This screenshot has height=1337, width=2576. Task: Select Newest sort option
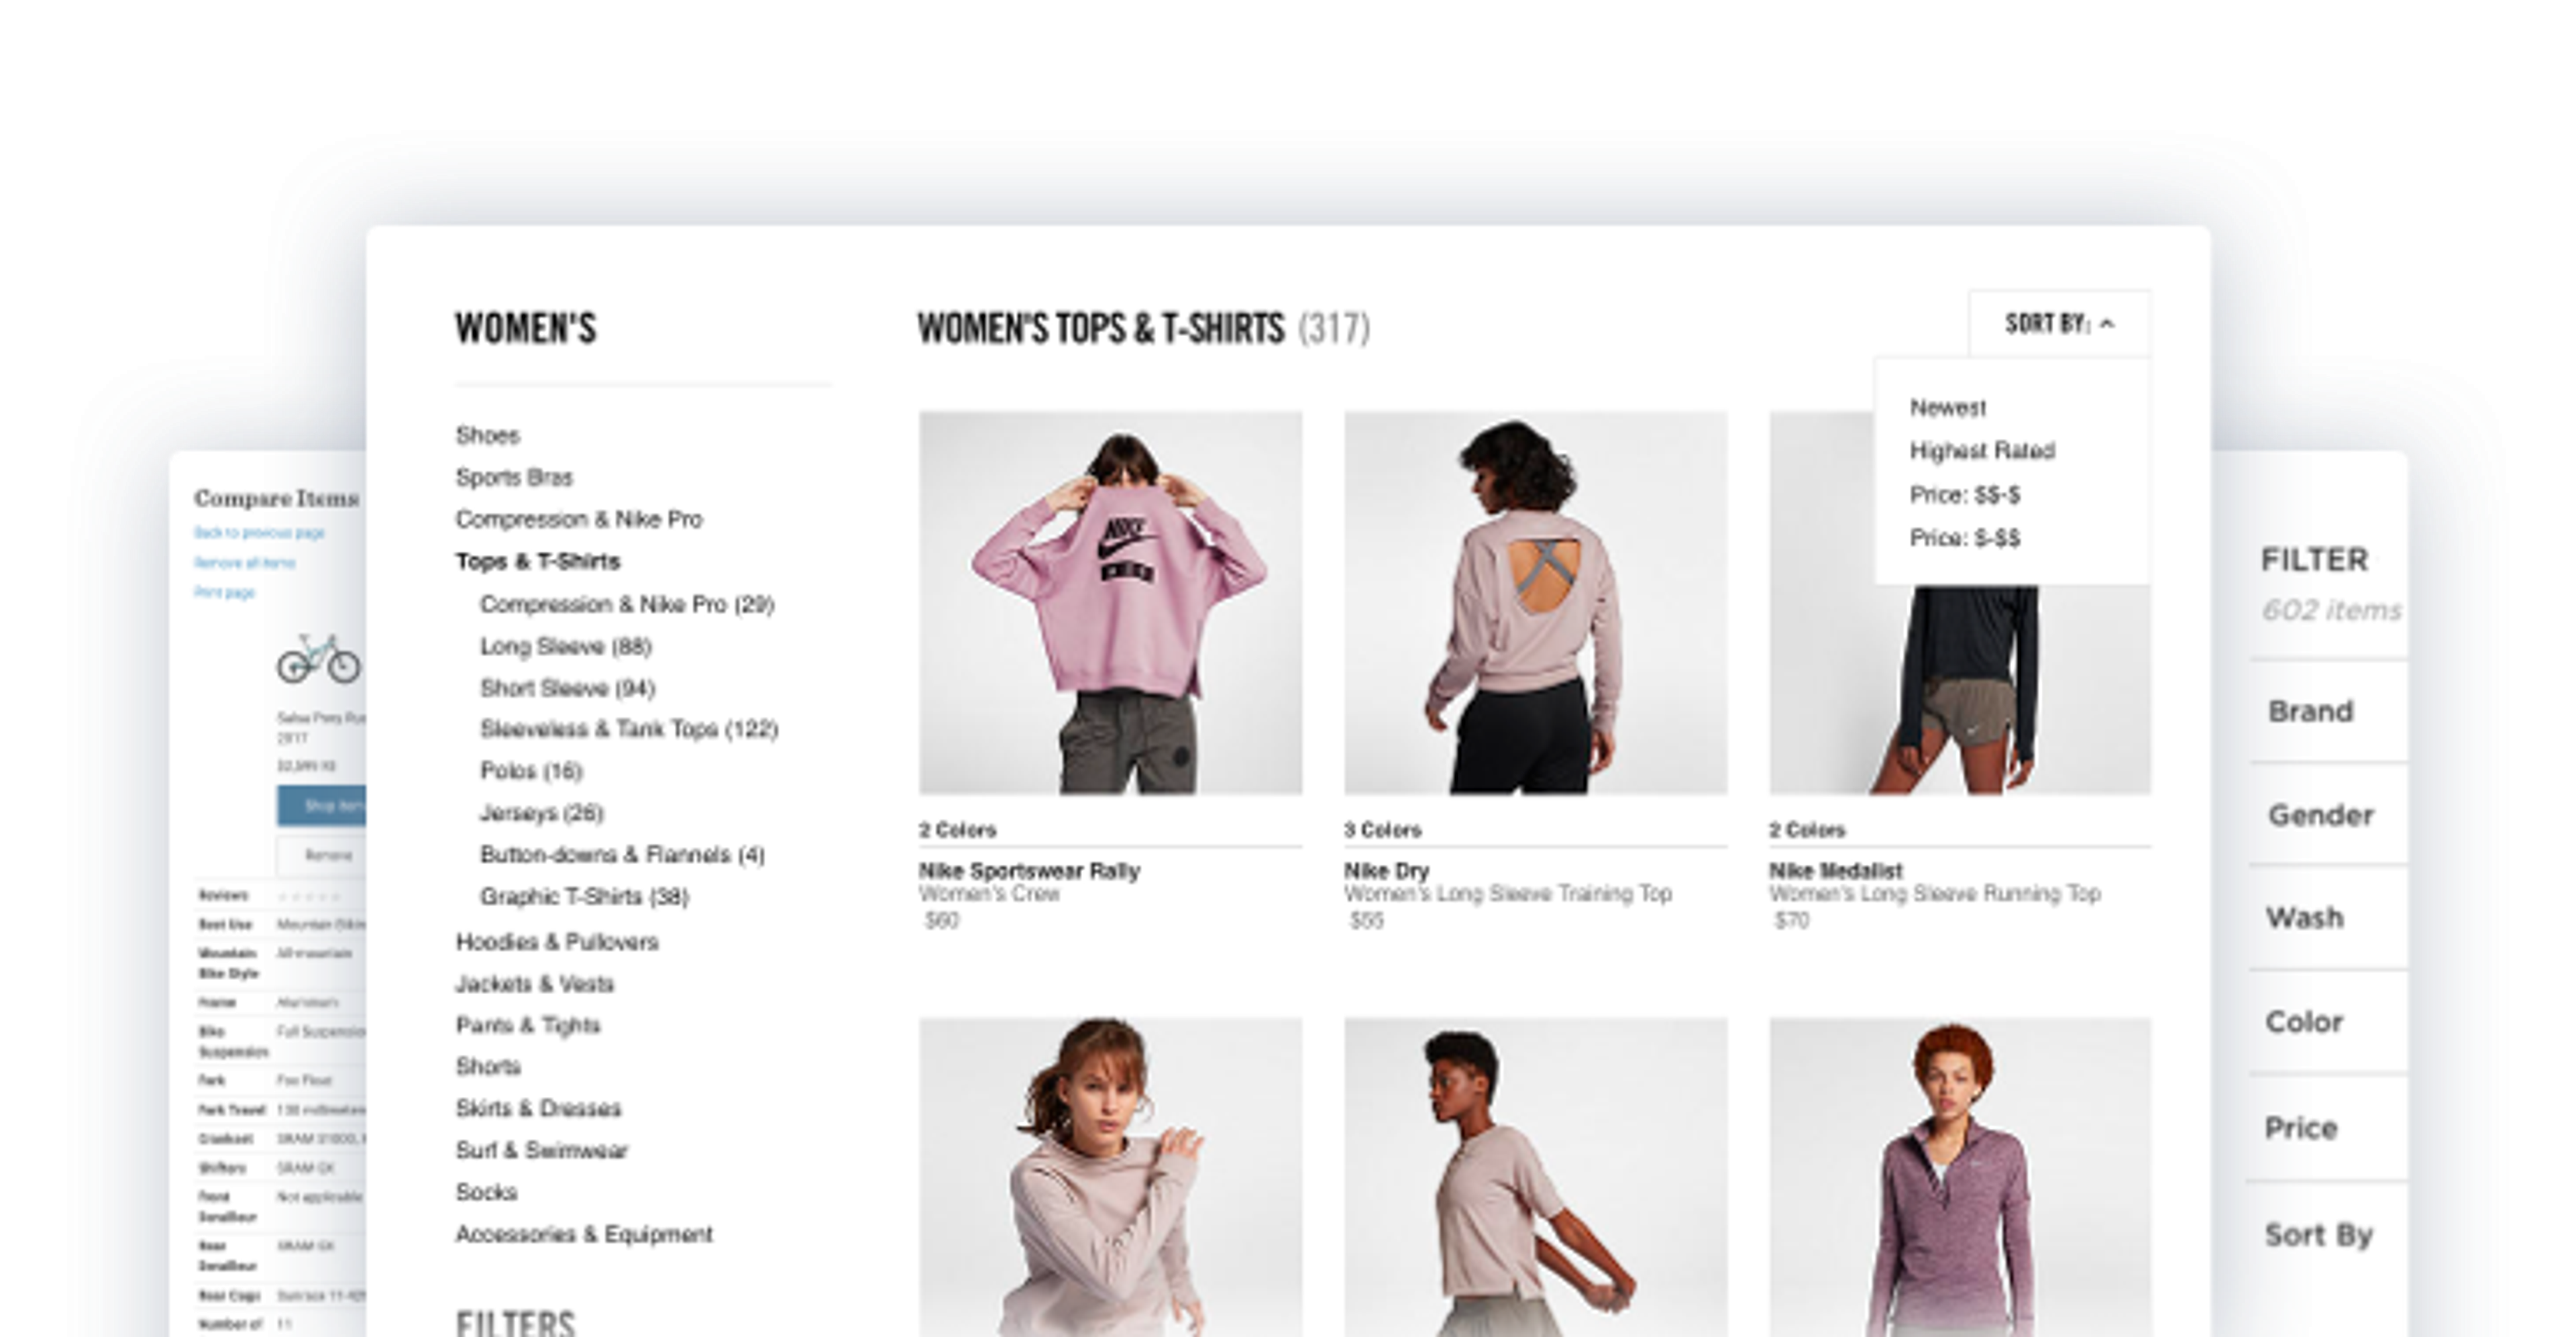point(1947,408)
